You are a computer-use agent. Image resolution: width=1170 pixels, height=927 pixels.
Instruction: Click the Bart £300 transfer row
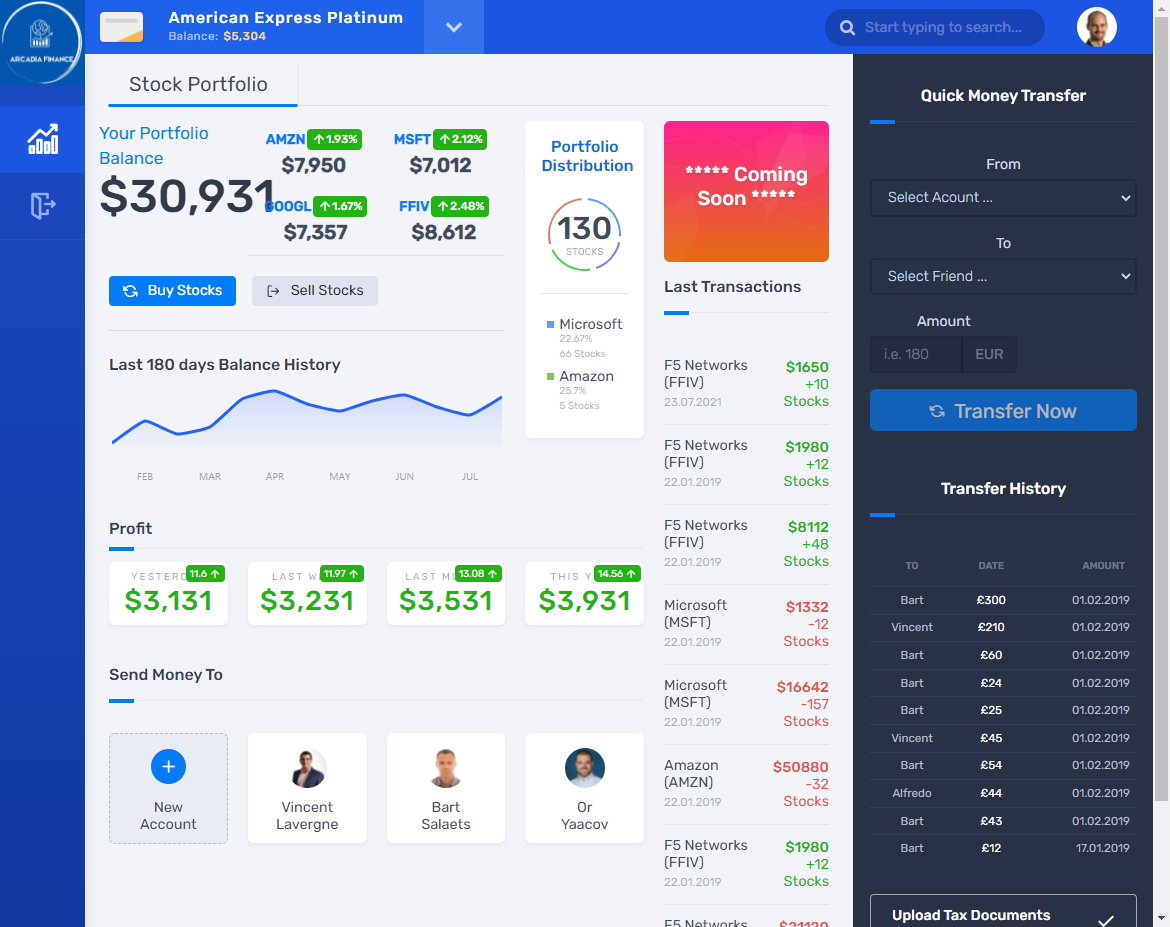(x=1003, y=600)
